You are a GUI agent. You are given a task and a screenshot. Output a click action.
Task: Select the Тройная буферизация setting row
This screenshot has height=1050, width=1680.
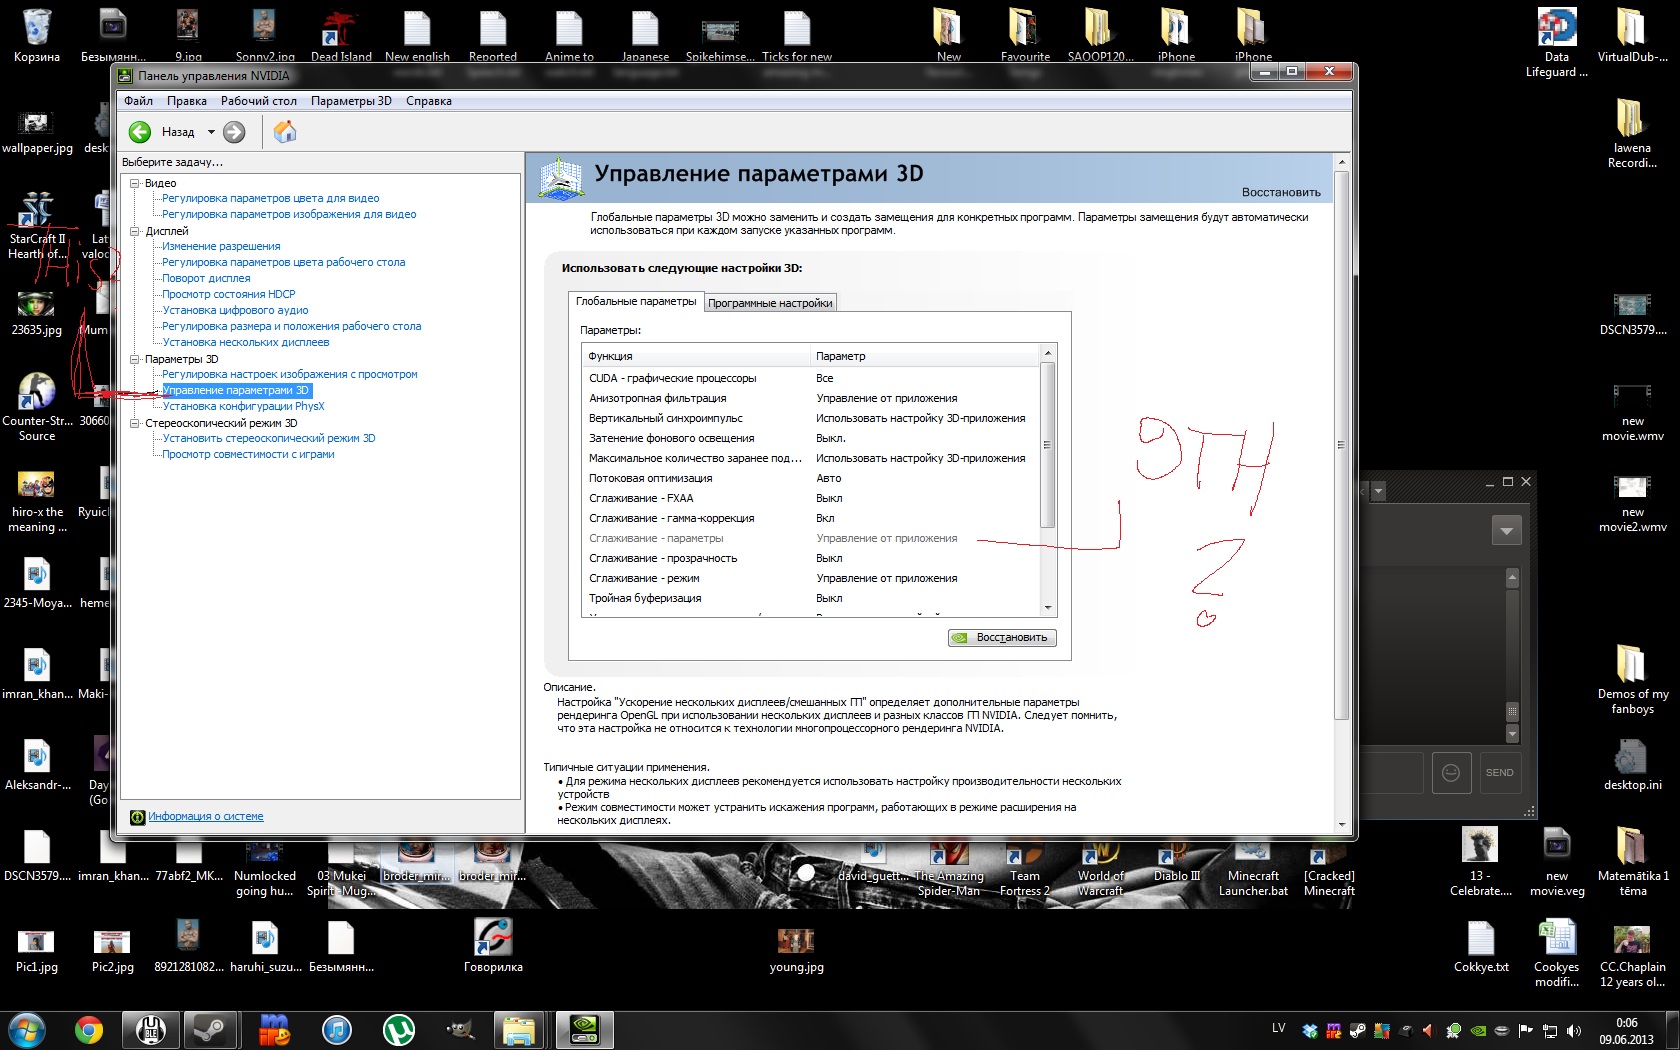(810, 598)
